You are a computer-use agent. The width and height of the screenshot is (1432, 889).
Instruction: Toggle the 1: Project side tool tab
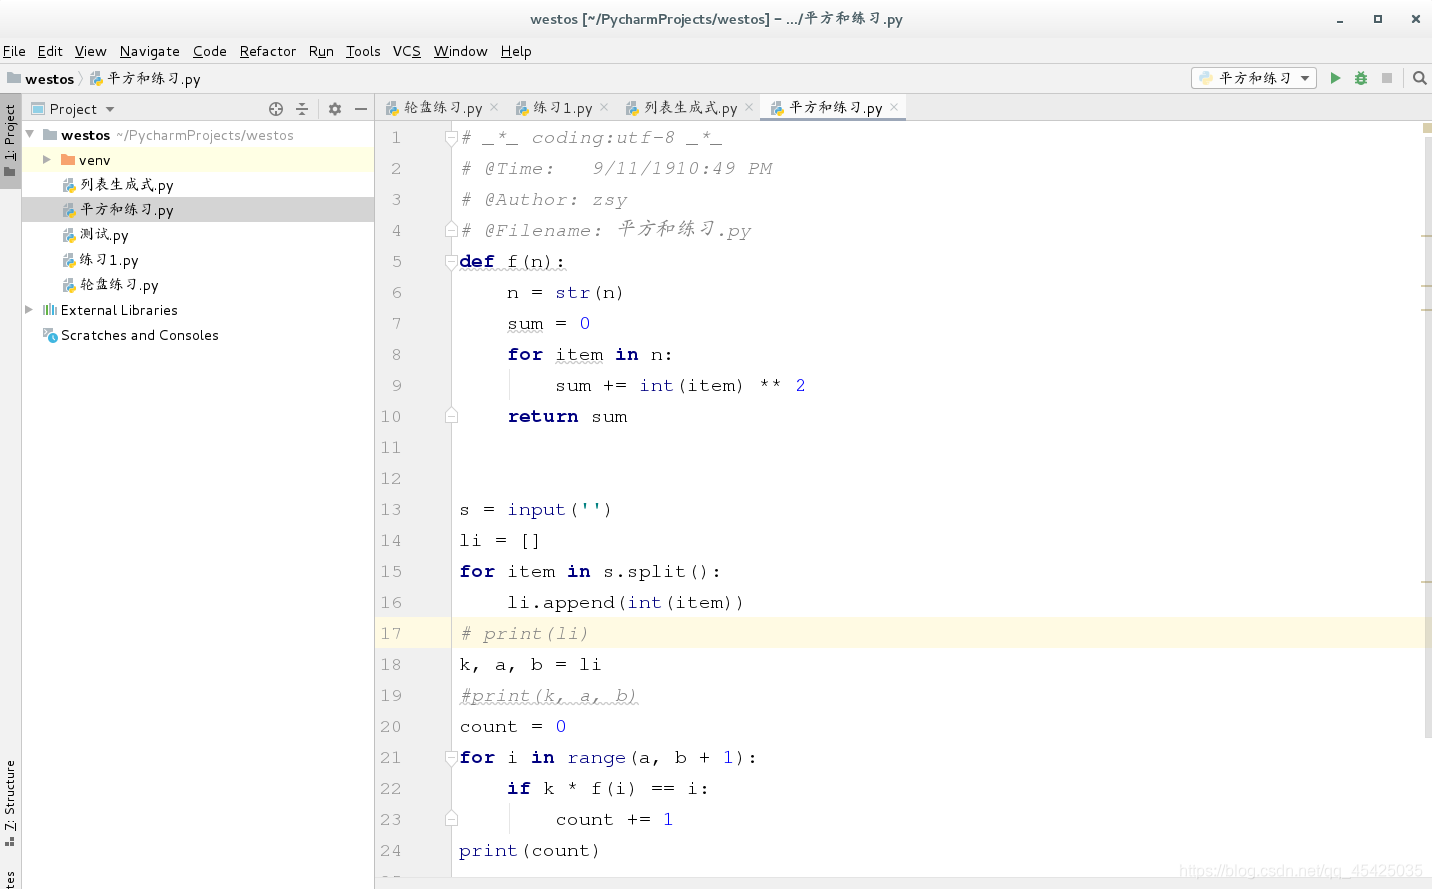coord(10,140)
